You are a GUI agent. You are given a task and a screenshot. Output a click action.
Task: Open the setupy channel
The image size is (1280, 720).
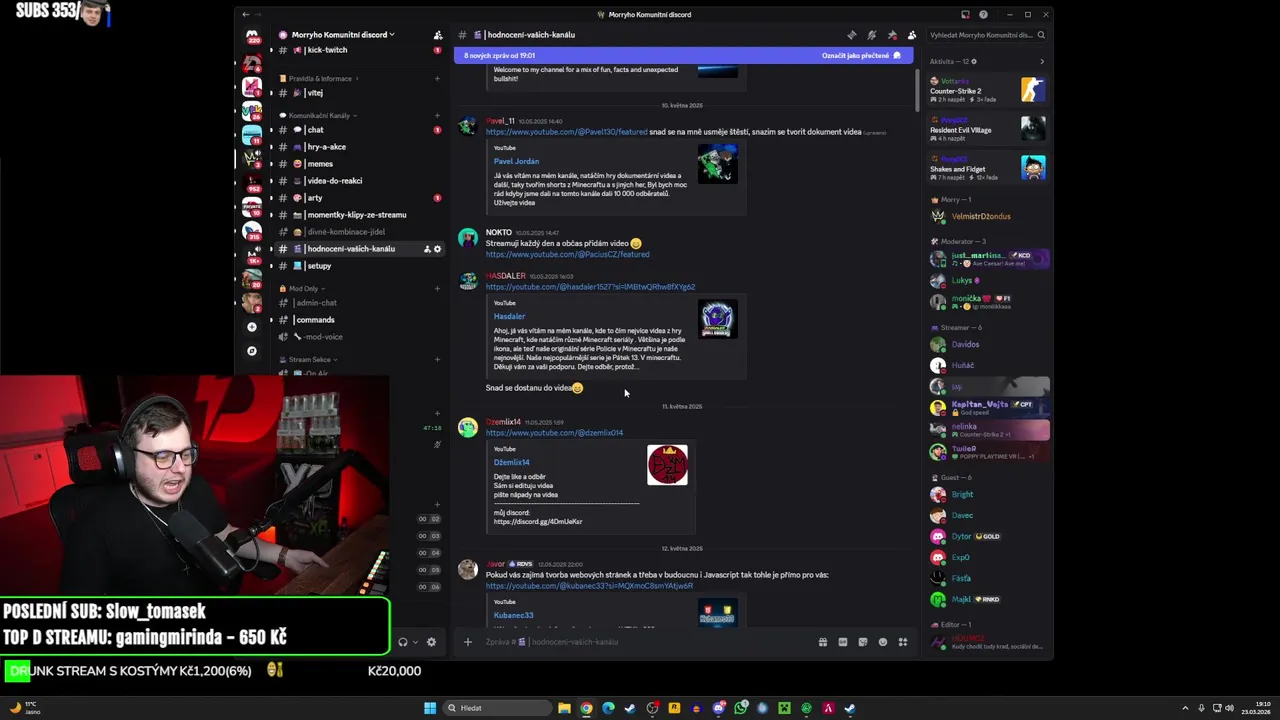click(x=356, y=266)
